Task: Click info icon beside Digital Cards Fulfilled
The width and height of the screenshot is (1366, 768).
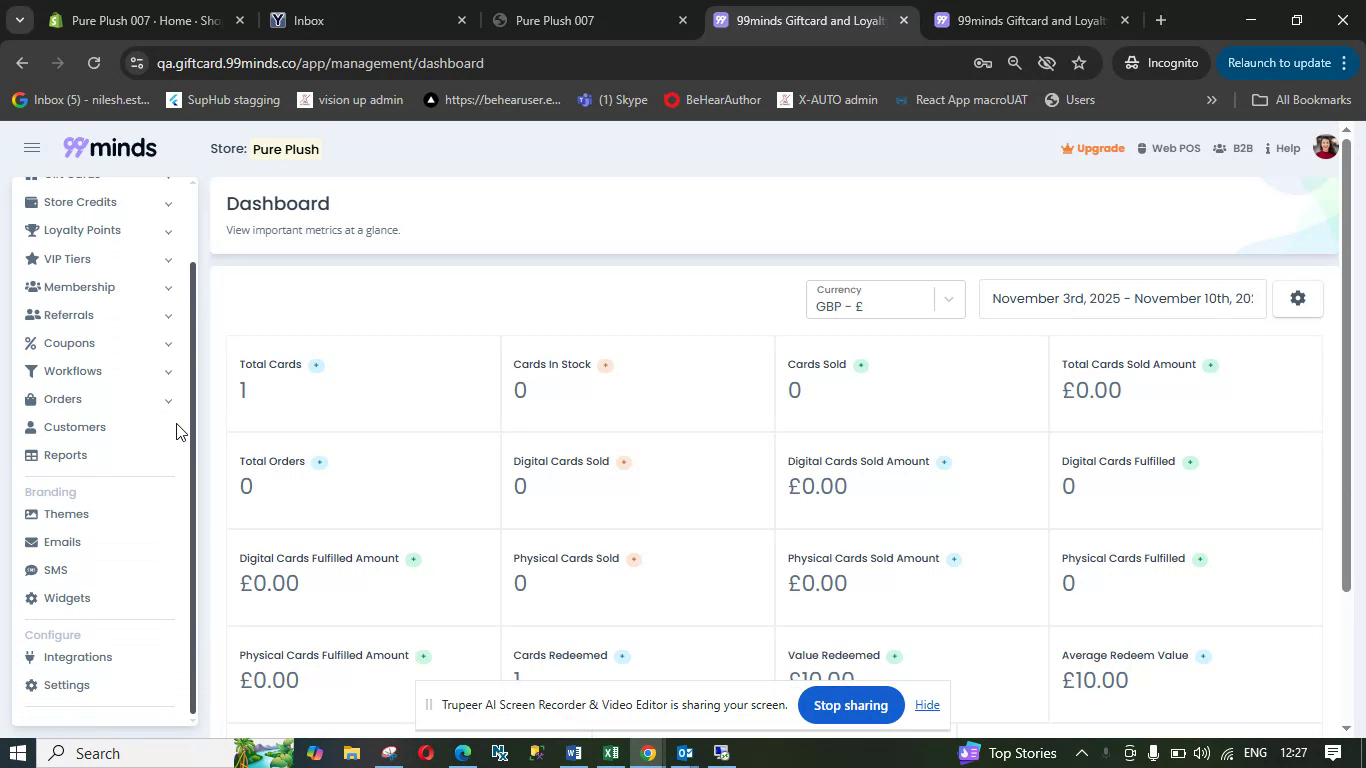Action: pos(1190,462)
